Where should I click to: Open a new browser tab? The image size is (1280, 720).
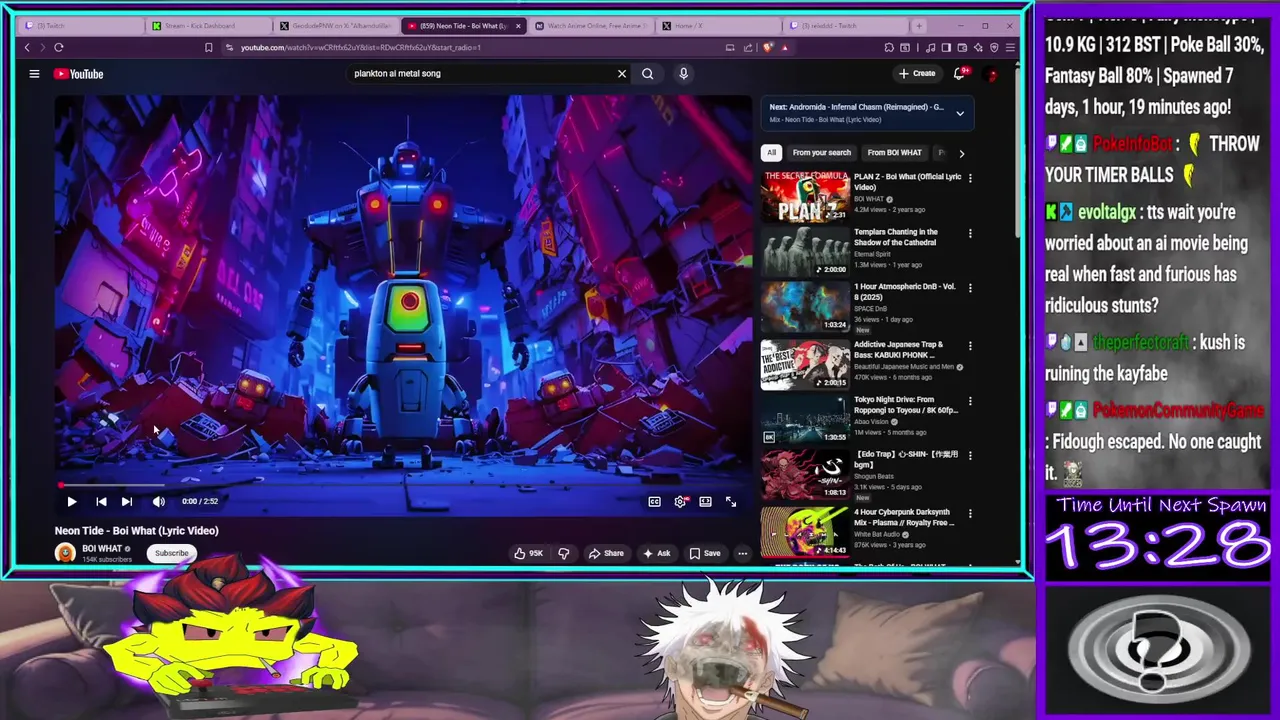pos(920,26)
